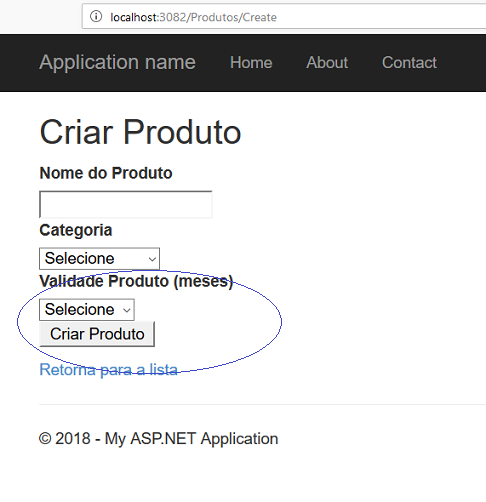Focus the localhost URL address field
The height and width of the screenshot is (502, 486).
click(x=284, y=16)
